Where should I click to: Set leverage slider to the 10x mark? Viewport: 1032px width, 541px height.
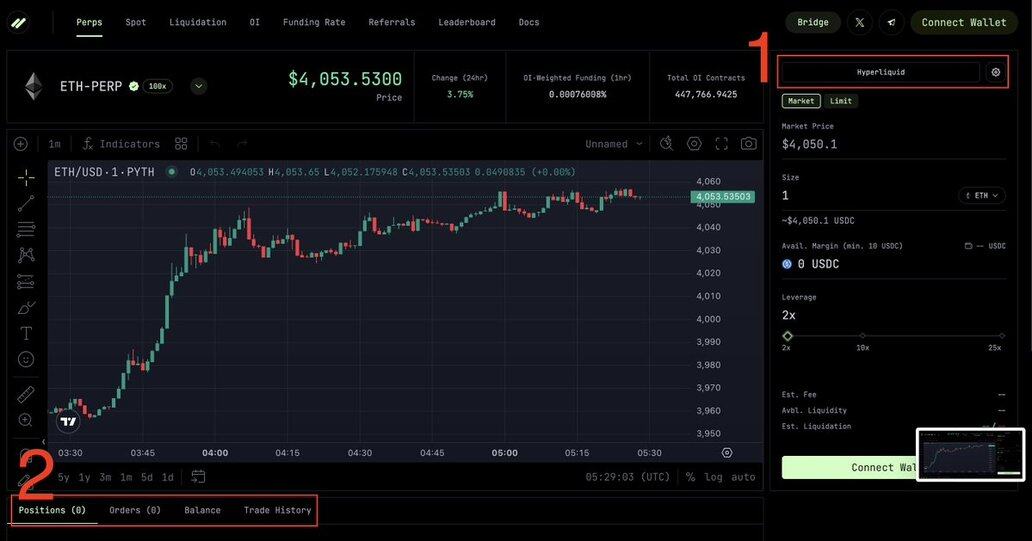click(x=862, y=336)
